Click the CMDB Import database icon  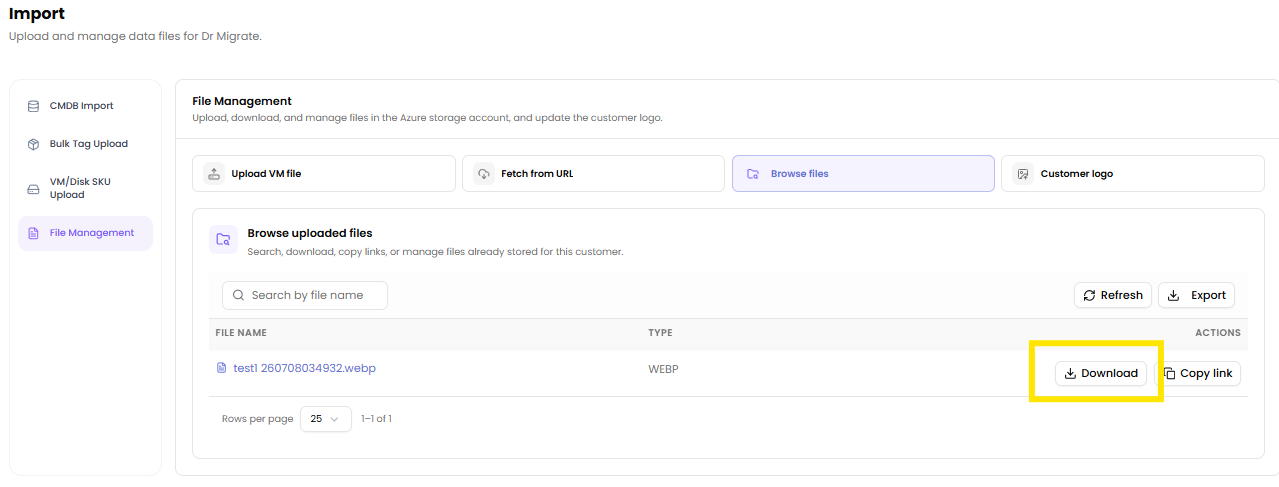(33, 106)
